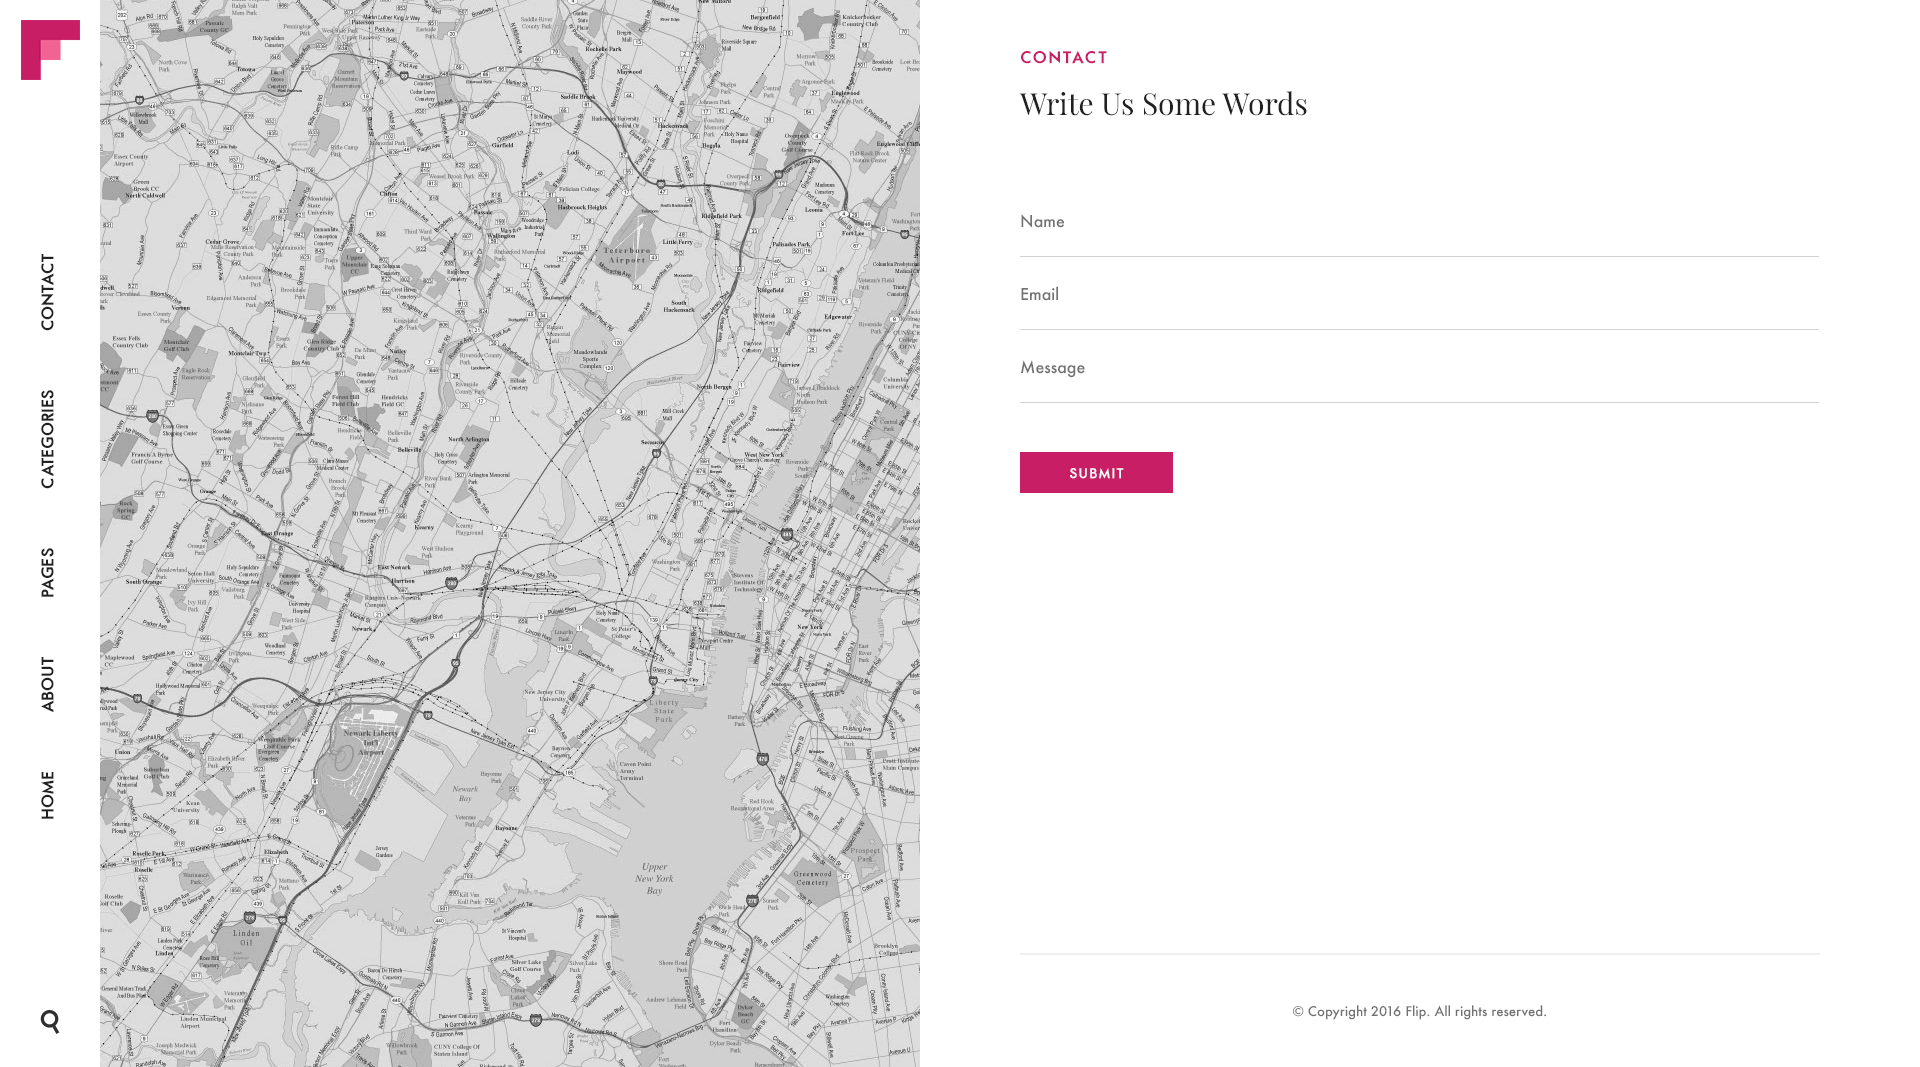The image size is (1920, 1067).
Task: Open search with the magnifier icon
Action: point(50,1021)
